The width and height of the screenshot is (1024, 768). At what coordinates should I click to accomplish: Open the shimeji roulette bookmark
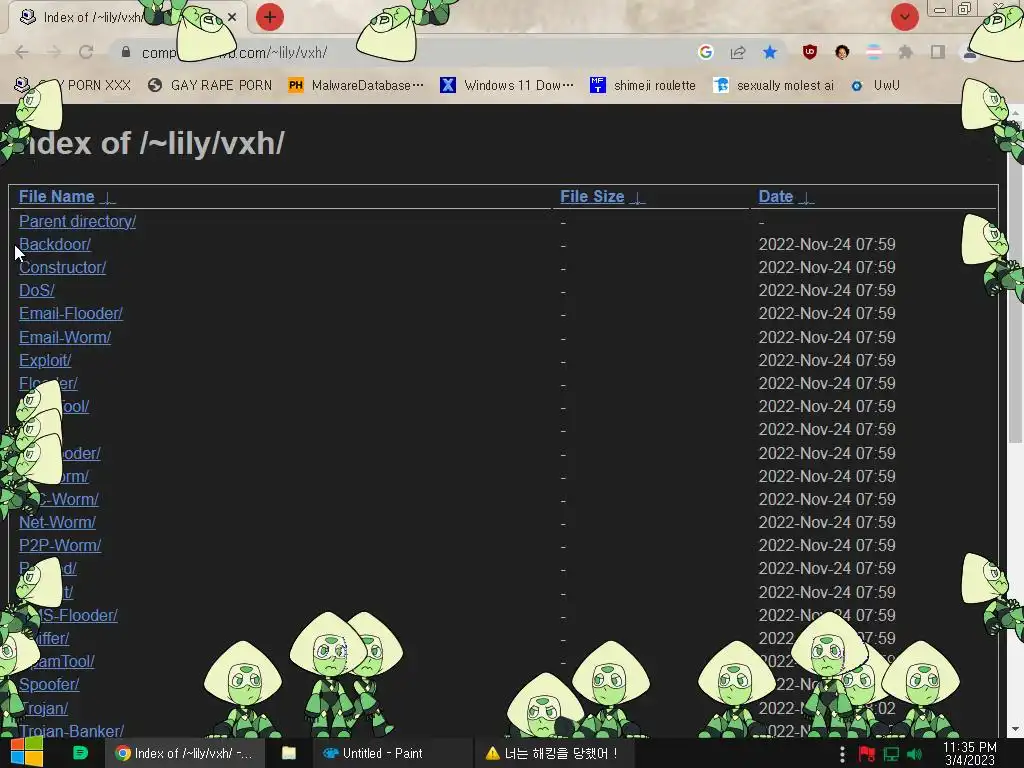643,85
